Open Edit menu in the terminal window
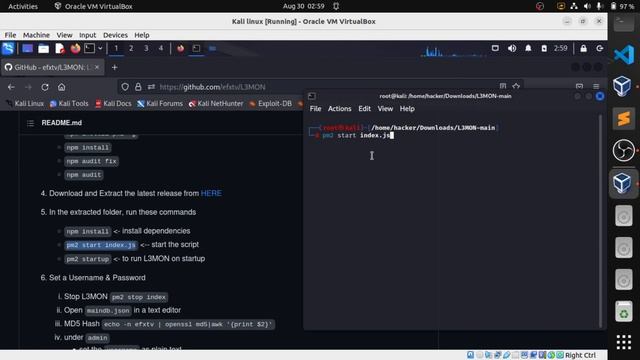Viewport: 640px width, 360px height. (x=364, y=109)
